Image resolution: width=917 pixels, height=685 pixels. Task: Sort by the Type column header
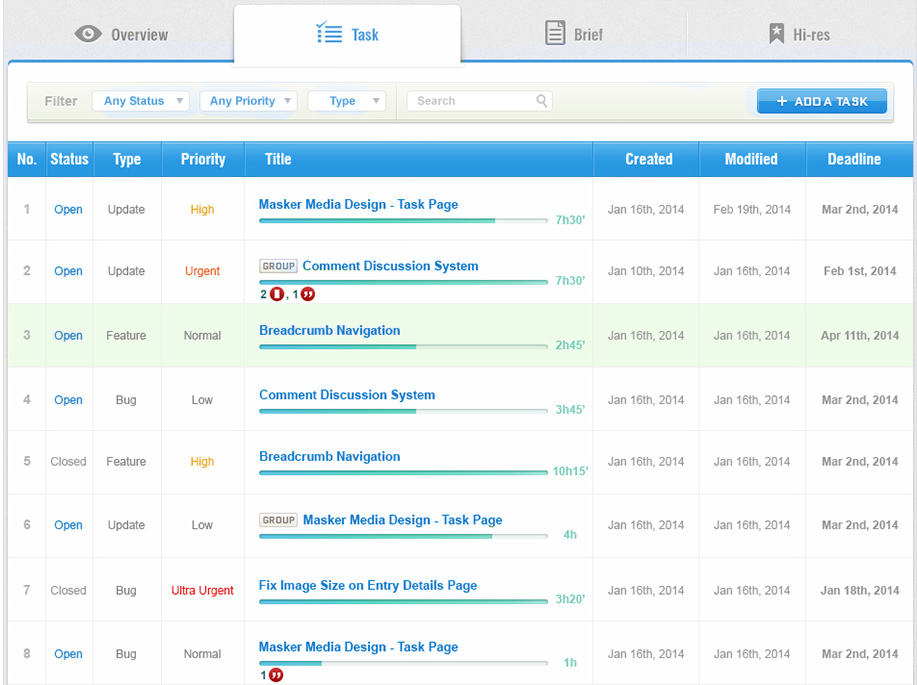[x=127, y=159]
